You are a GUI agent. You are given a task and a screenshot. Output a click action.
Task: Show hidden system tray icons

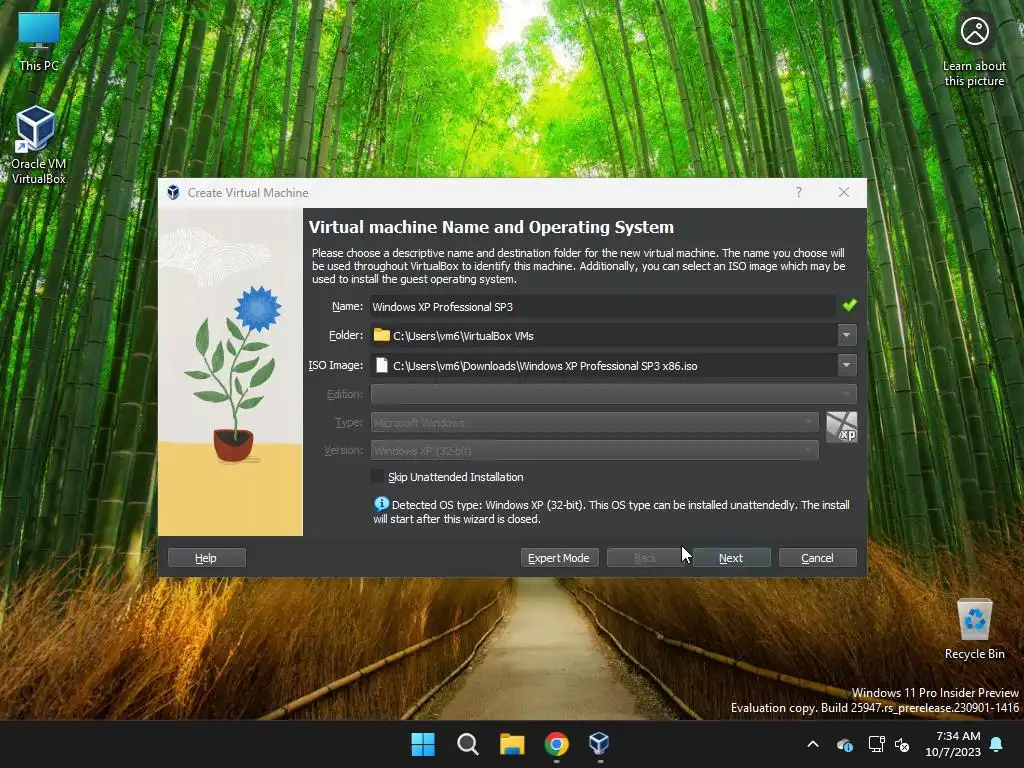[813, 744]
